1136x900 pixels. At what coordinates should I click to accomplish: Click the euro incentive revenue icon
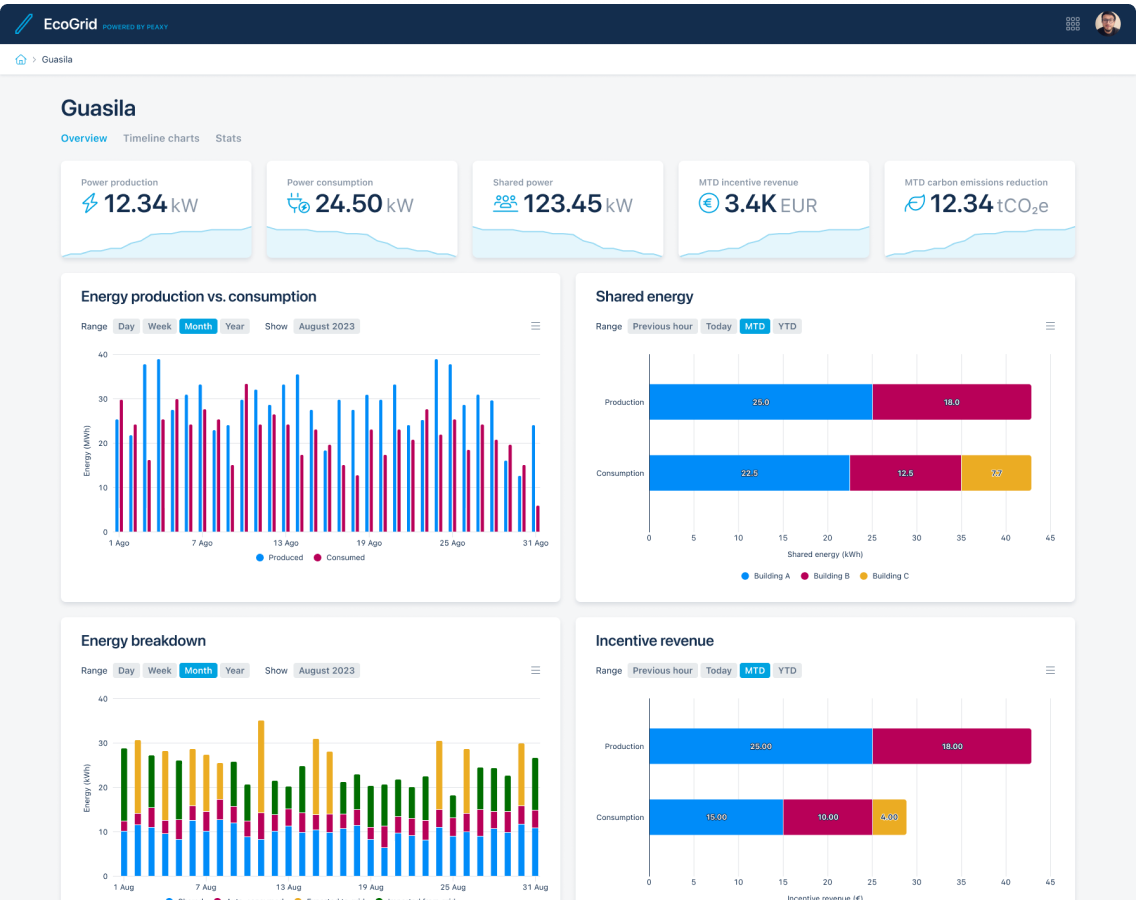(x=709, y=204)
